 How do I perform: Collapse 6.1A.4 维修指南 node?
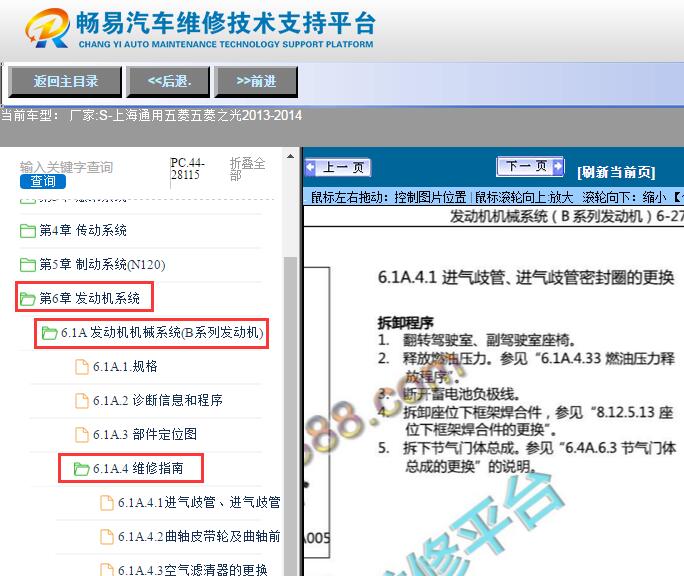[x=138, y=469]
